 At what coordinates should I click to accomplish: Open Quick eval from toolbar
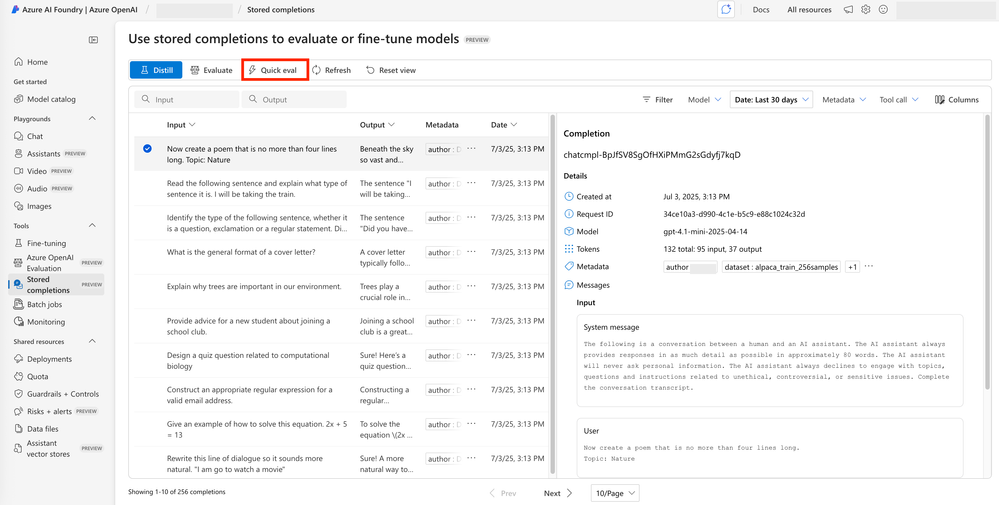(x=273, y=70)
